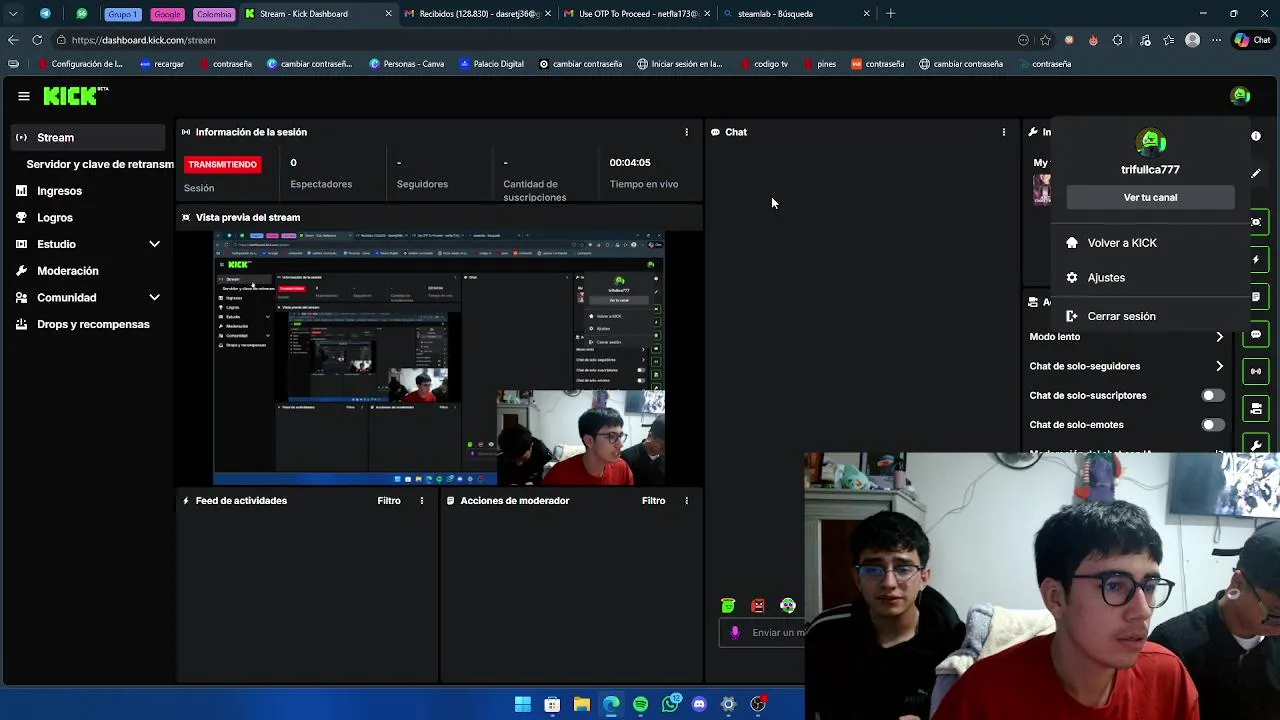This screenshot has height=720, width=1280.
Task: Switch to the Recibidos Gmail tab
Action: [x=478, y=14]
